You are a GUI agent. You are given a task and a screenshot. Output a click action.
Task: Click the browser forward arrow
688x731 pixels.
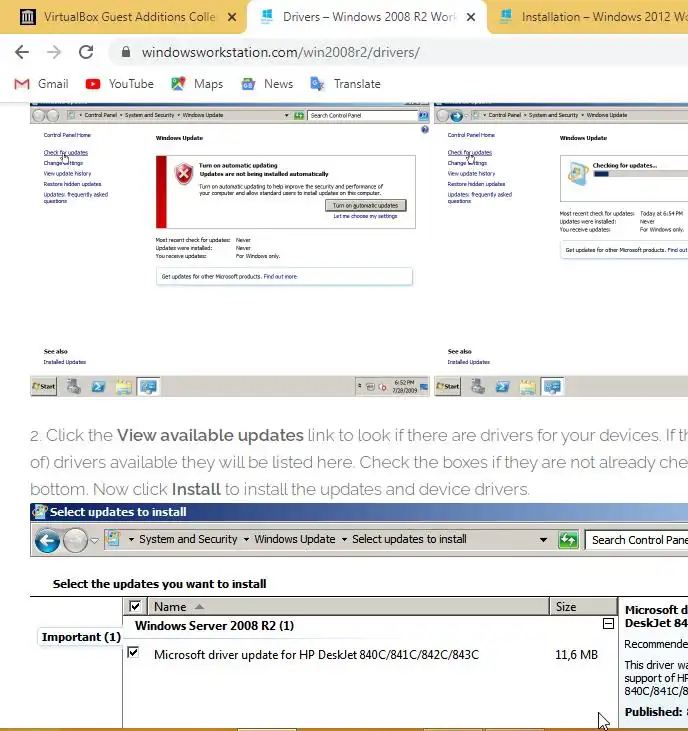pos(54,52)
